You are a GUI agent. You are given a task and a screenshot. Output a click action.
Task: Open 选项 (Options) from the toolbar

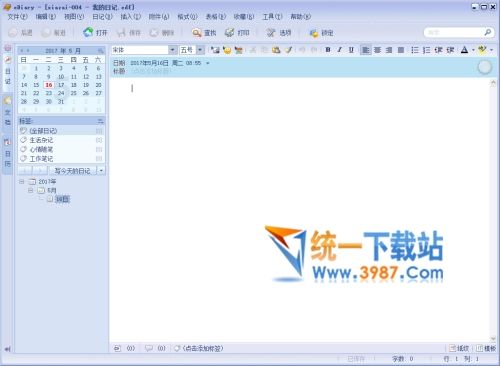279,32
